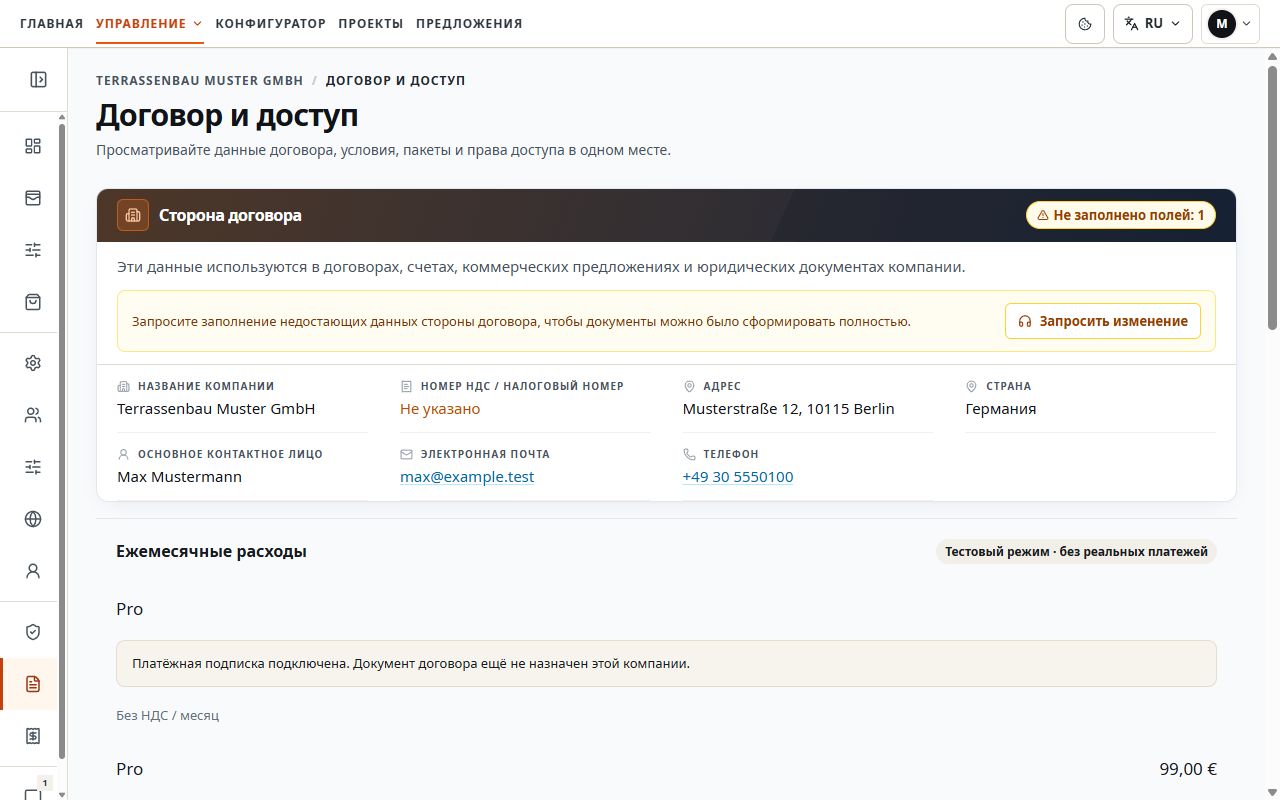Image resolution: width=1280 pixels, height=800 pixels.
Task: Click the 99,00 € price value
Action: click(x=1188, y=769)
